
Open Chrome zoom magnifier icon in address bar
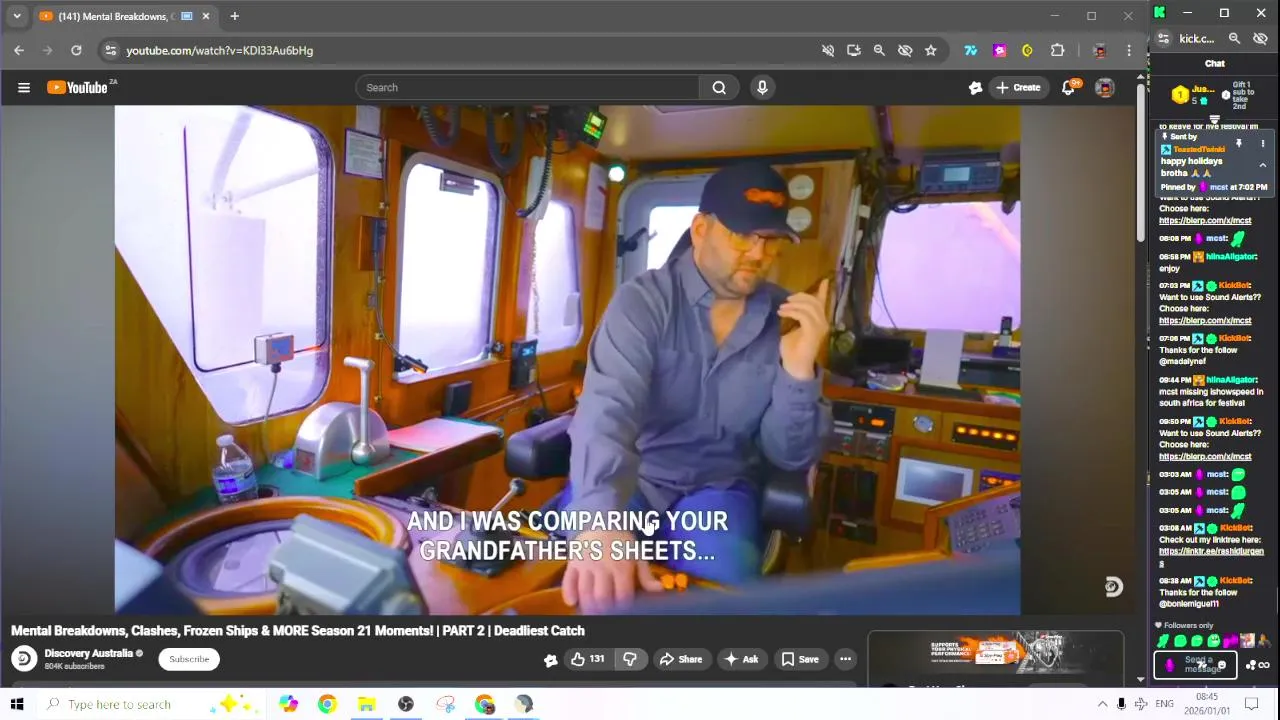(x=879, y=50)
